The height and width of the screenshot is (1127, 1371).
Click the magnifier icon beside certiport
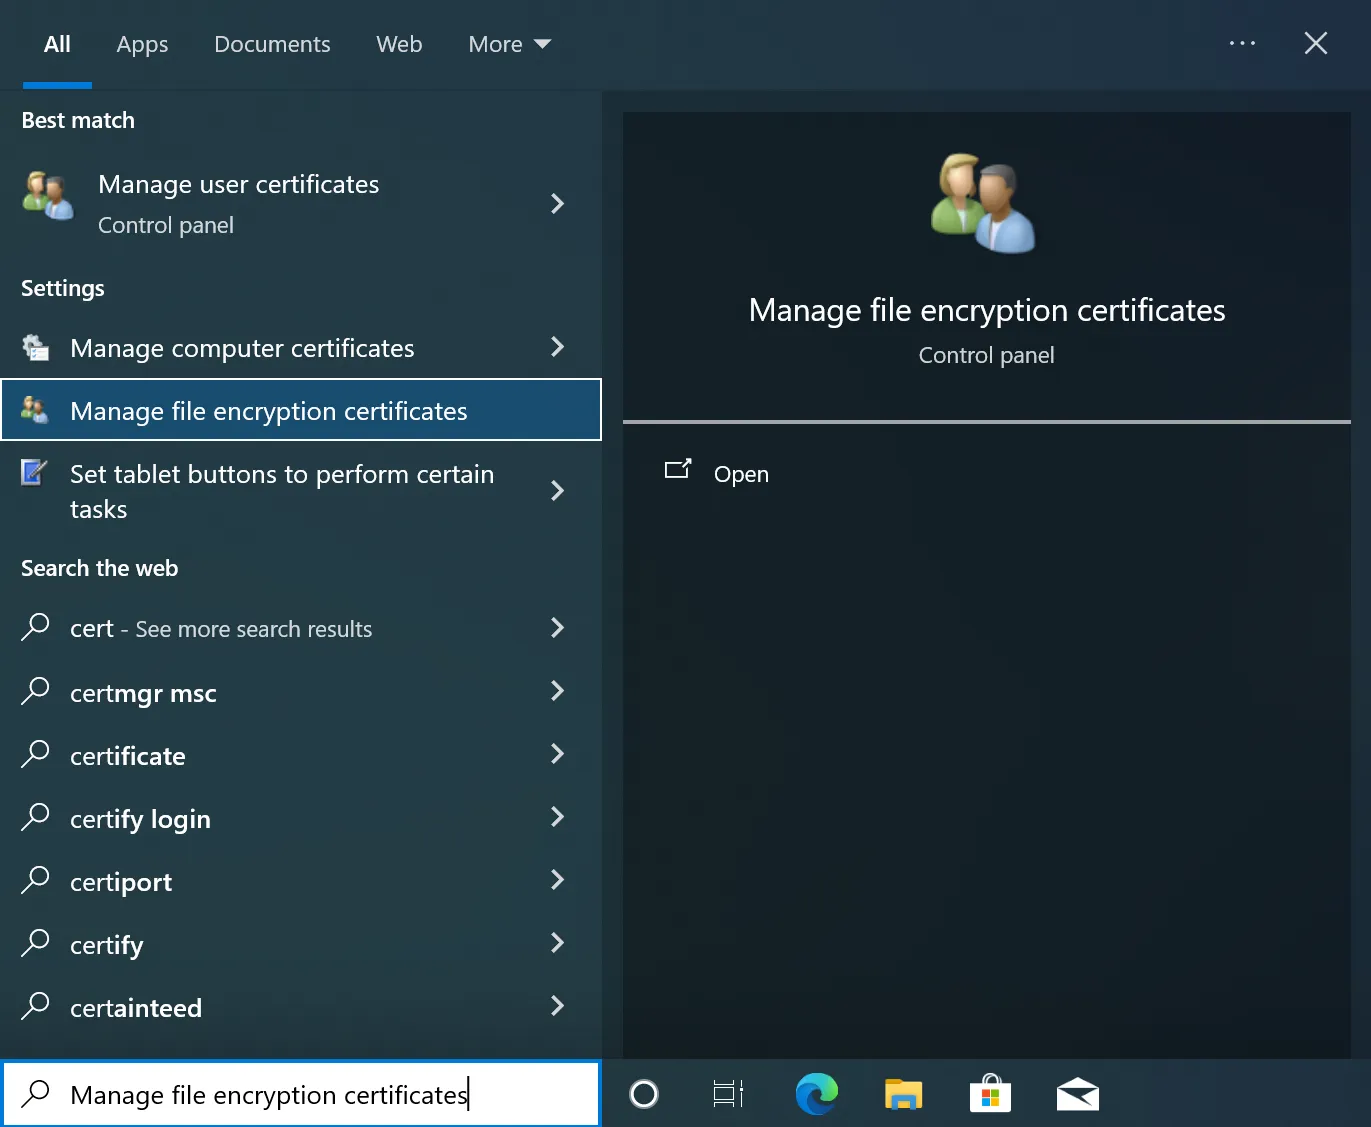35,879
